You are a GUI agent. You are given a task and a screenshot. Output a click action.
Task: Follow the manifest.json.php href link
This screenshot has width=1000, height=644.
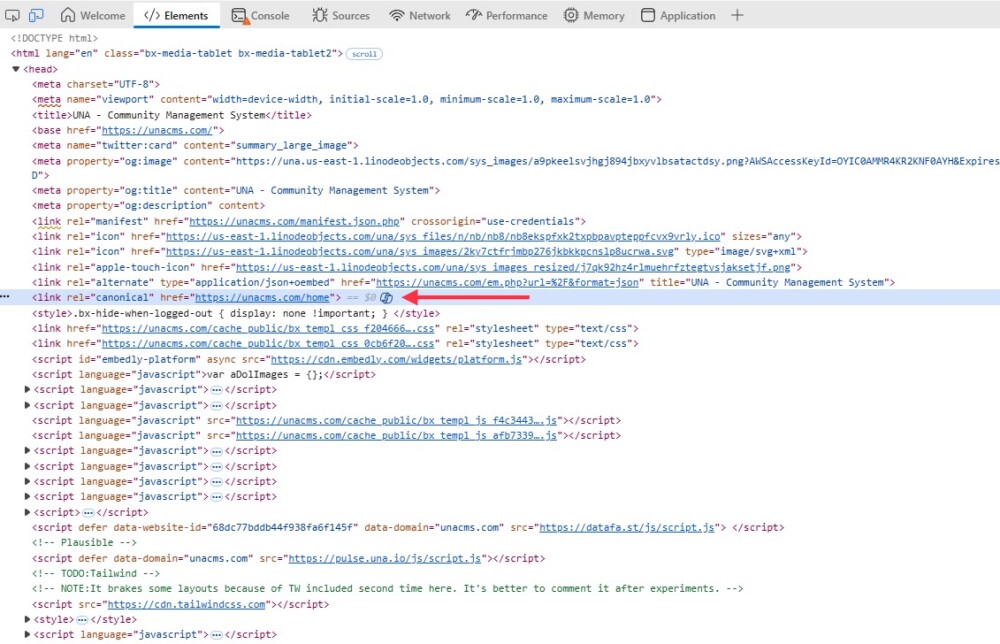click(x=258, y=221)
